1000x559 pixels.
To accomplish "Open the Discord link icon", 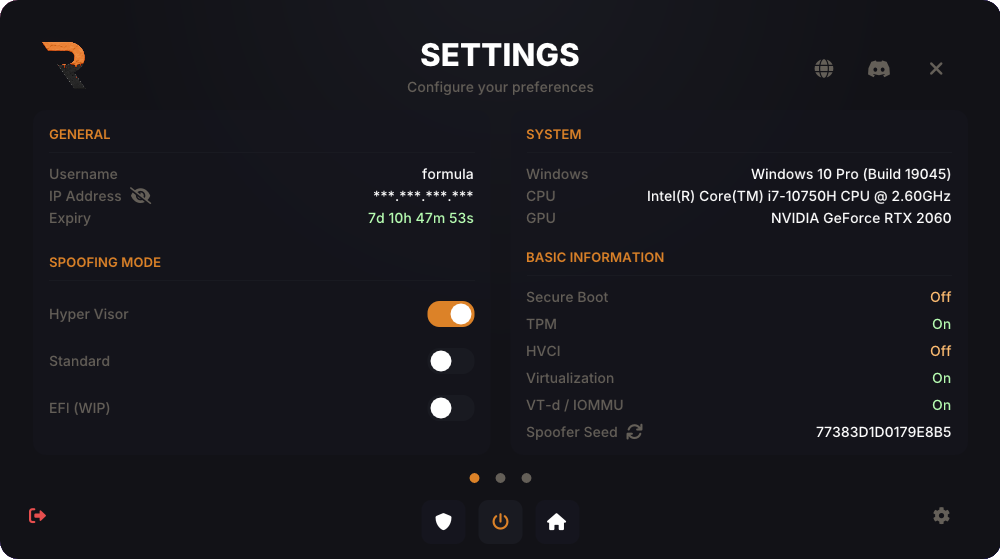I will [879, 69].
